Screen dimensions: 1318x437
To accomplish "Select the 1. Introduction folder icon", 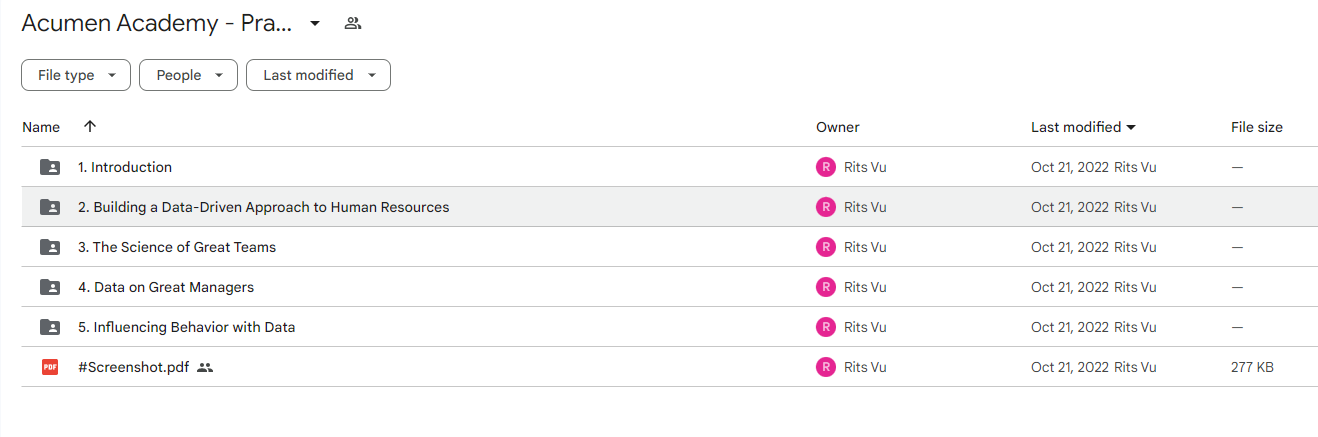I will pos(50,167).
